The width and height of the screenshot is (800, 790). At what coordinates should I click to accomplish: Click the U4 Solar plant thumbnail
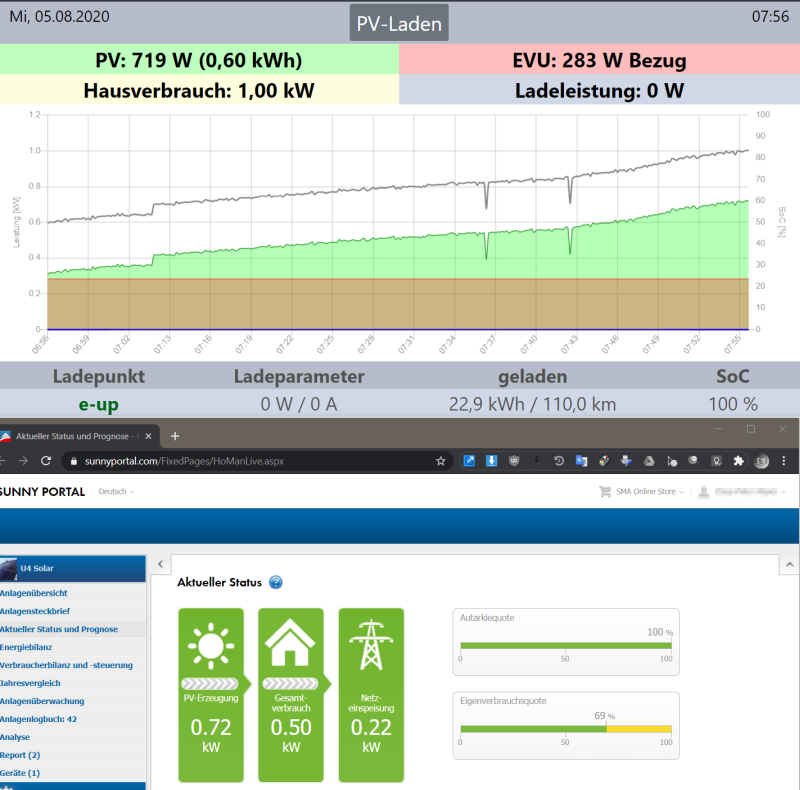[8, 569]
